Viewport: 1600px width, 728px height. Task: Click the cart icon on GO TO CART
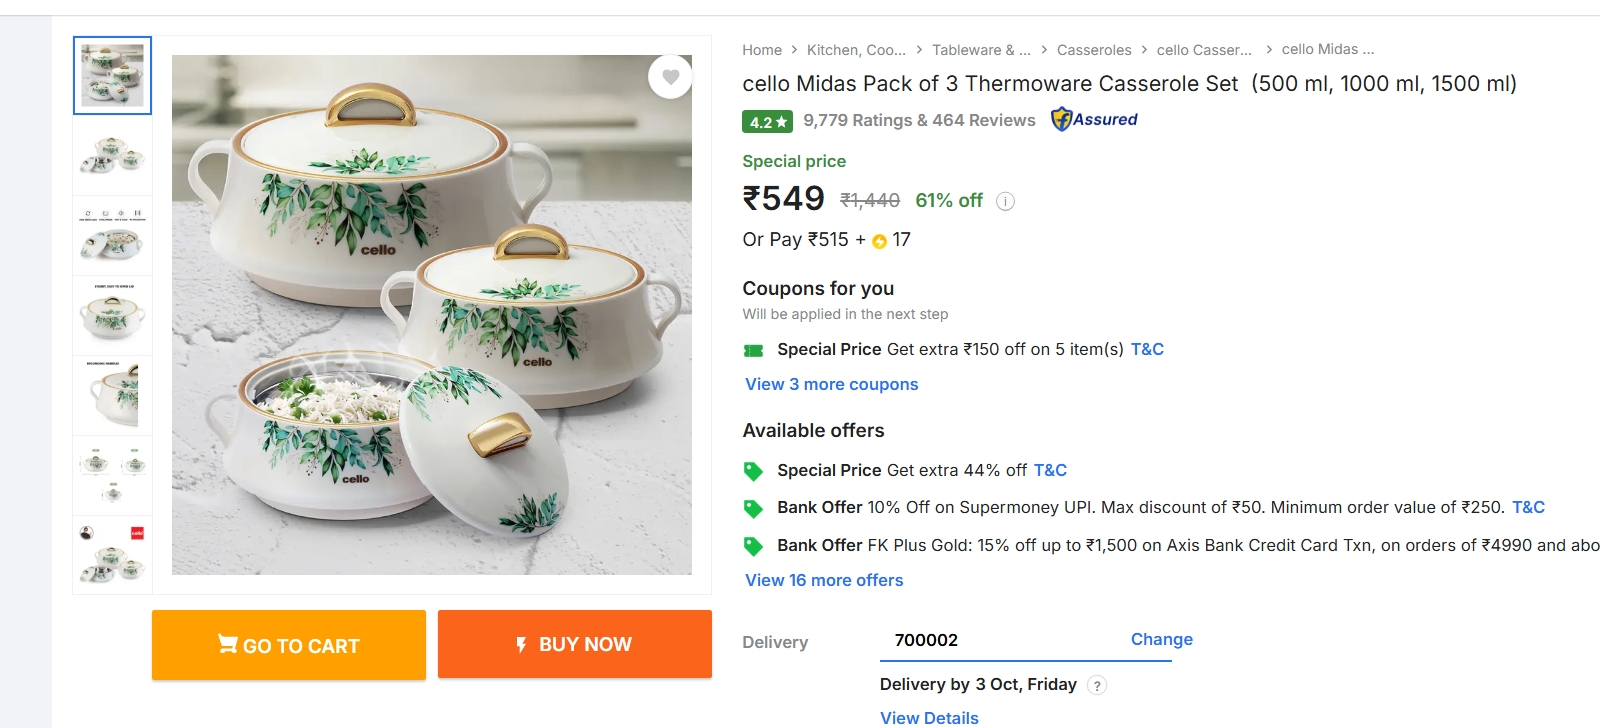point(226,645)
